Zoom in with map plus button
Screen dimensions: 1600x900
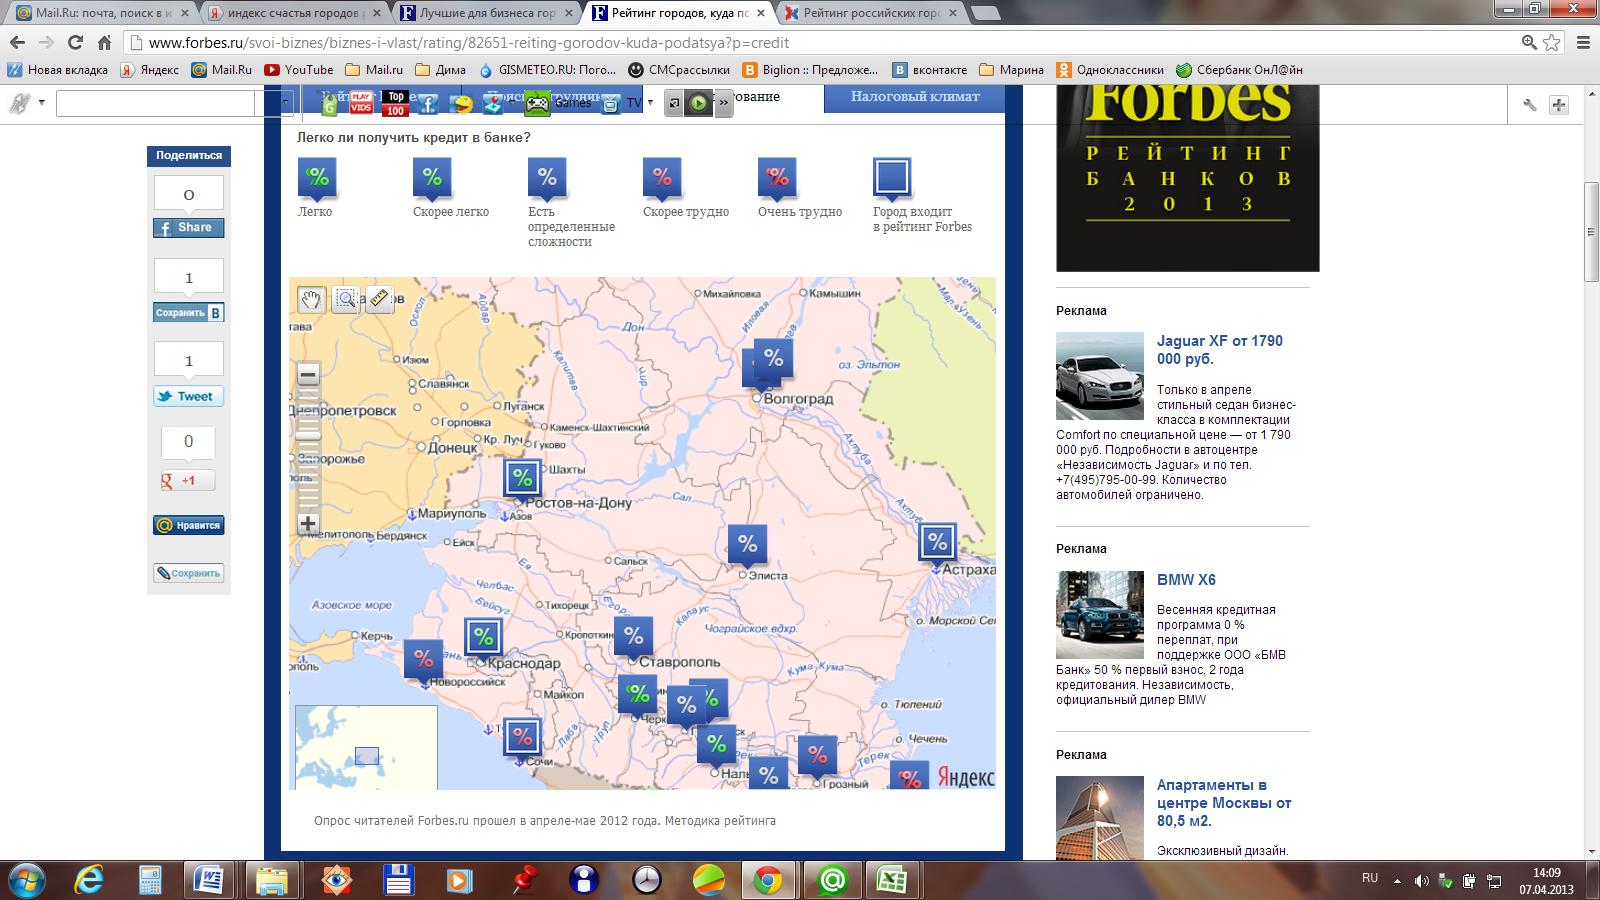point(308,523)
